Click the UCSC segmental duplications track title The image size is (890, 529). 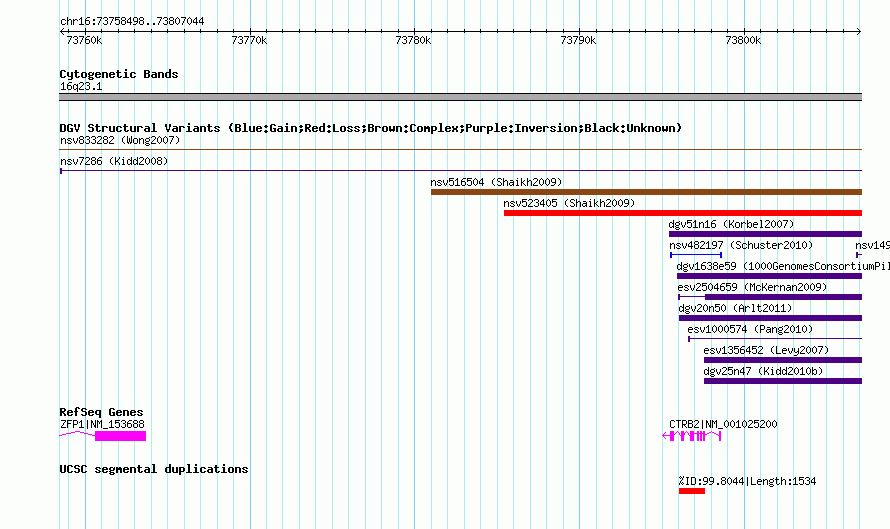154,469
